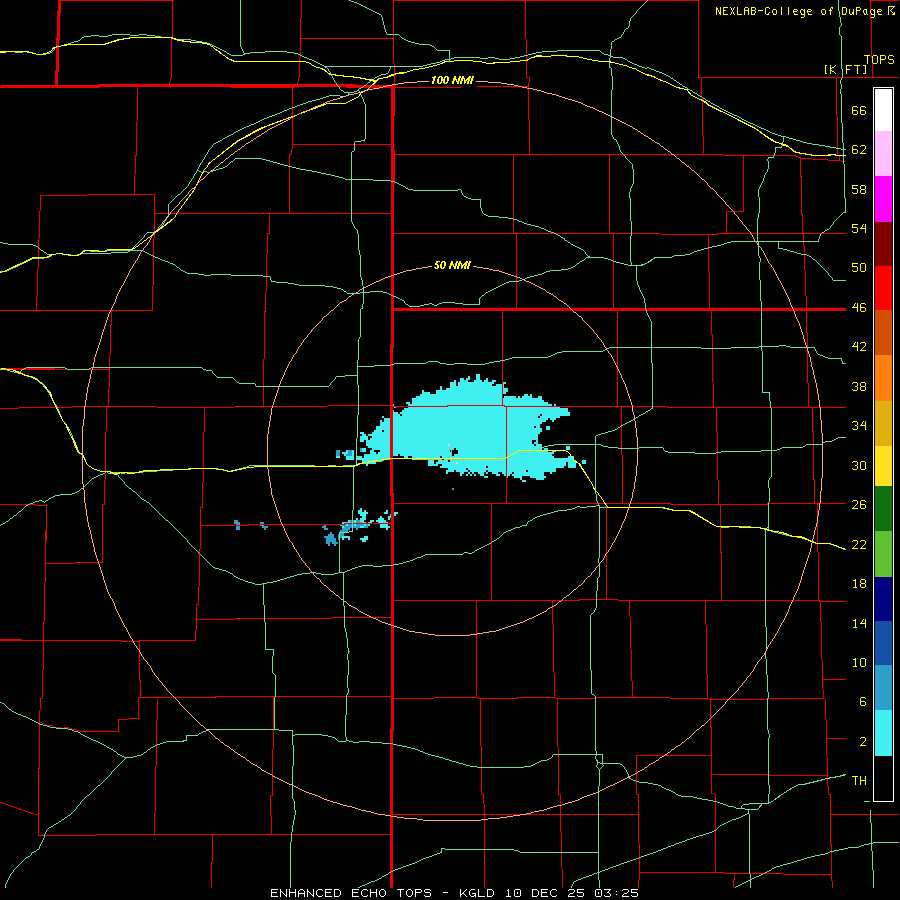Click the '66' scale label
The height and width of the screenshot is (900, 900).
coord(859,111)
